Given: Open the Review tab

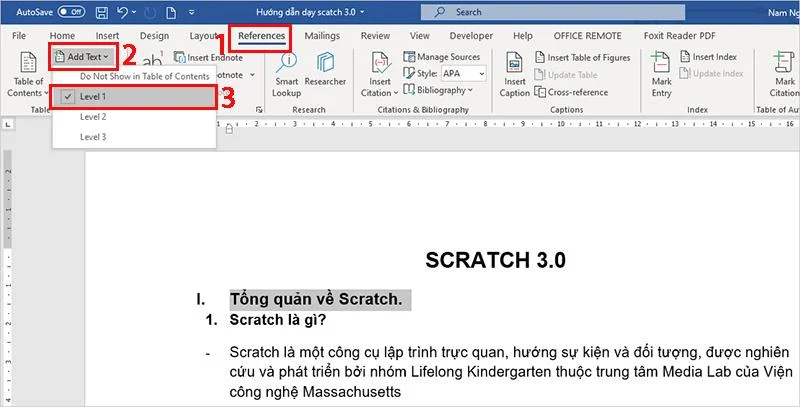Looking at the screenshot, I should (375, 36).
